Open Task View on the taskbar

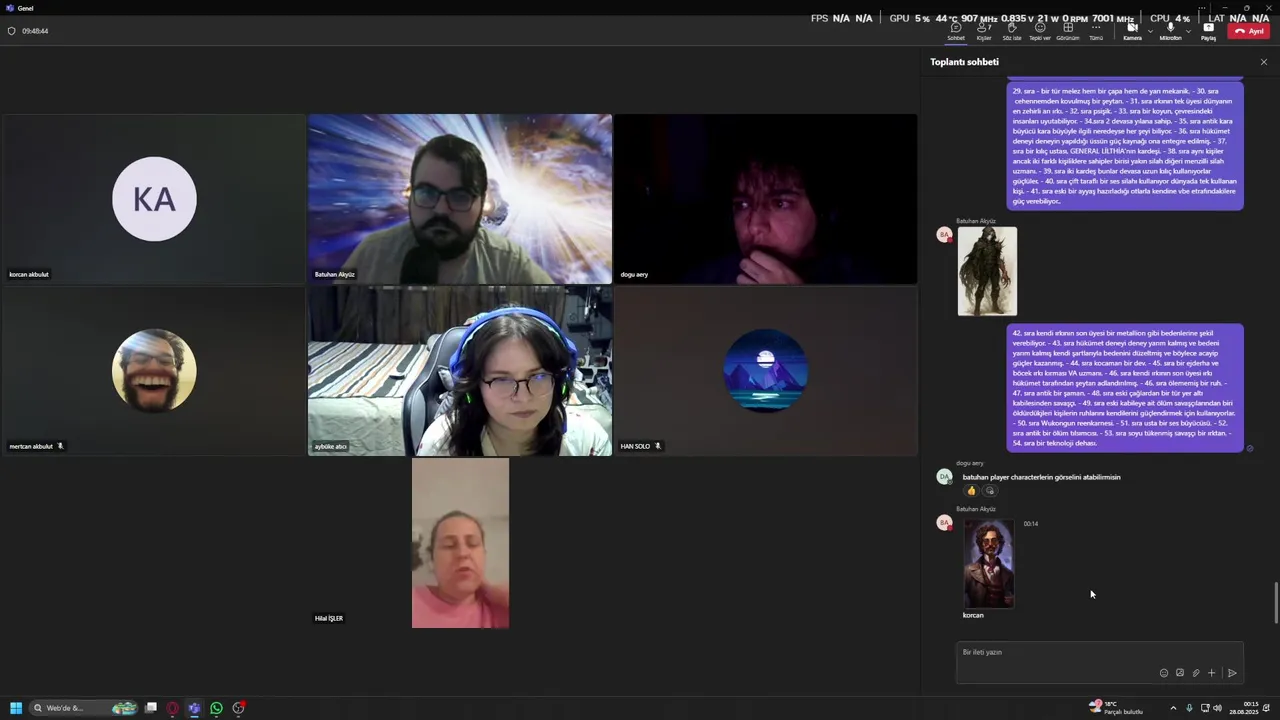coord(151,708)
